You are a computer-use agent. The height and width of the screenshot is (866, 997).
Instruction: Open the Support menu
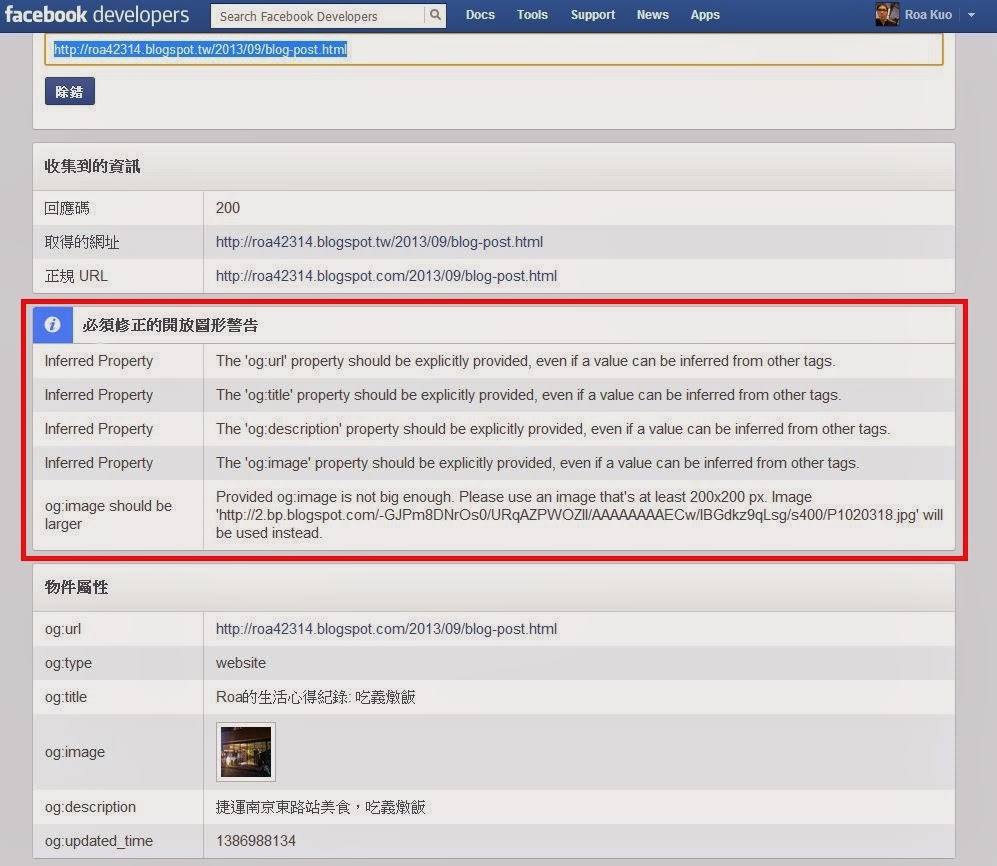point(593,15)
